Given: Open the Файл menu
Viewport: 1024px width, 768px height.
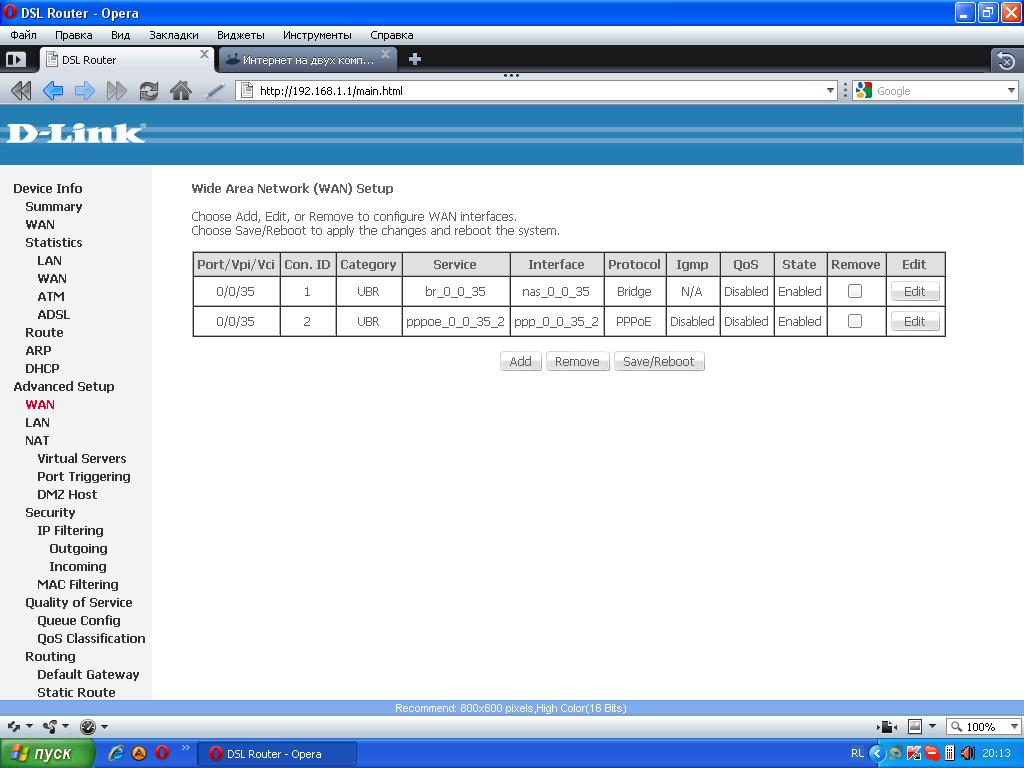Looking at the screenshot, I should tap(24, 35).
